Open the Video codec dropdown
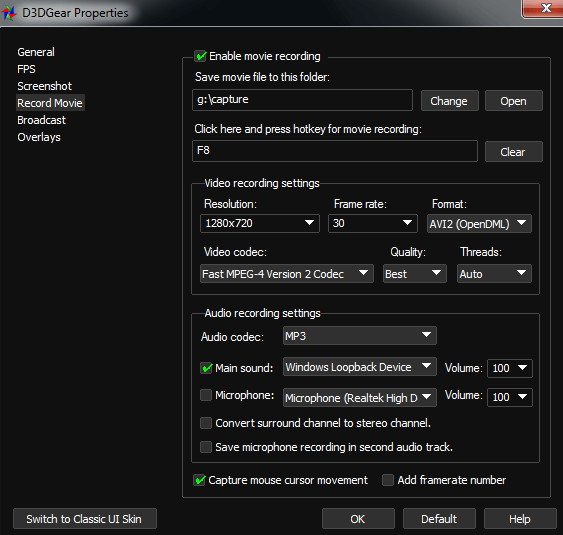Screen dimensions: 563x535 click(x=287, y=274)
